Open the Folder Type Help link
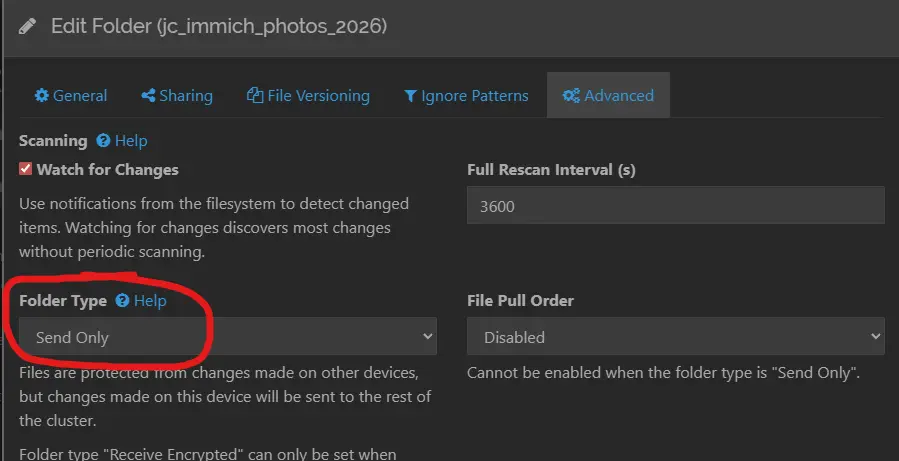899x461 pixels. [x=150, y=301]
